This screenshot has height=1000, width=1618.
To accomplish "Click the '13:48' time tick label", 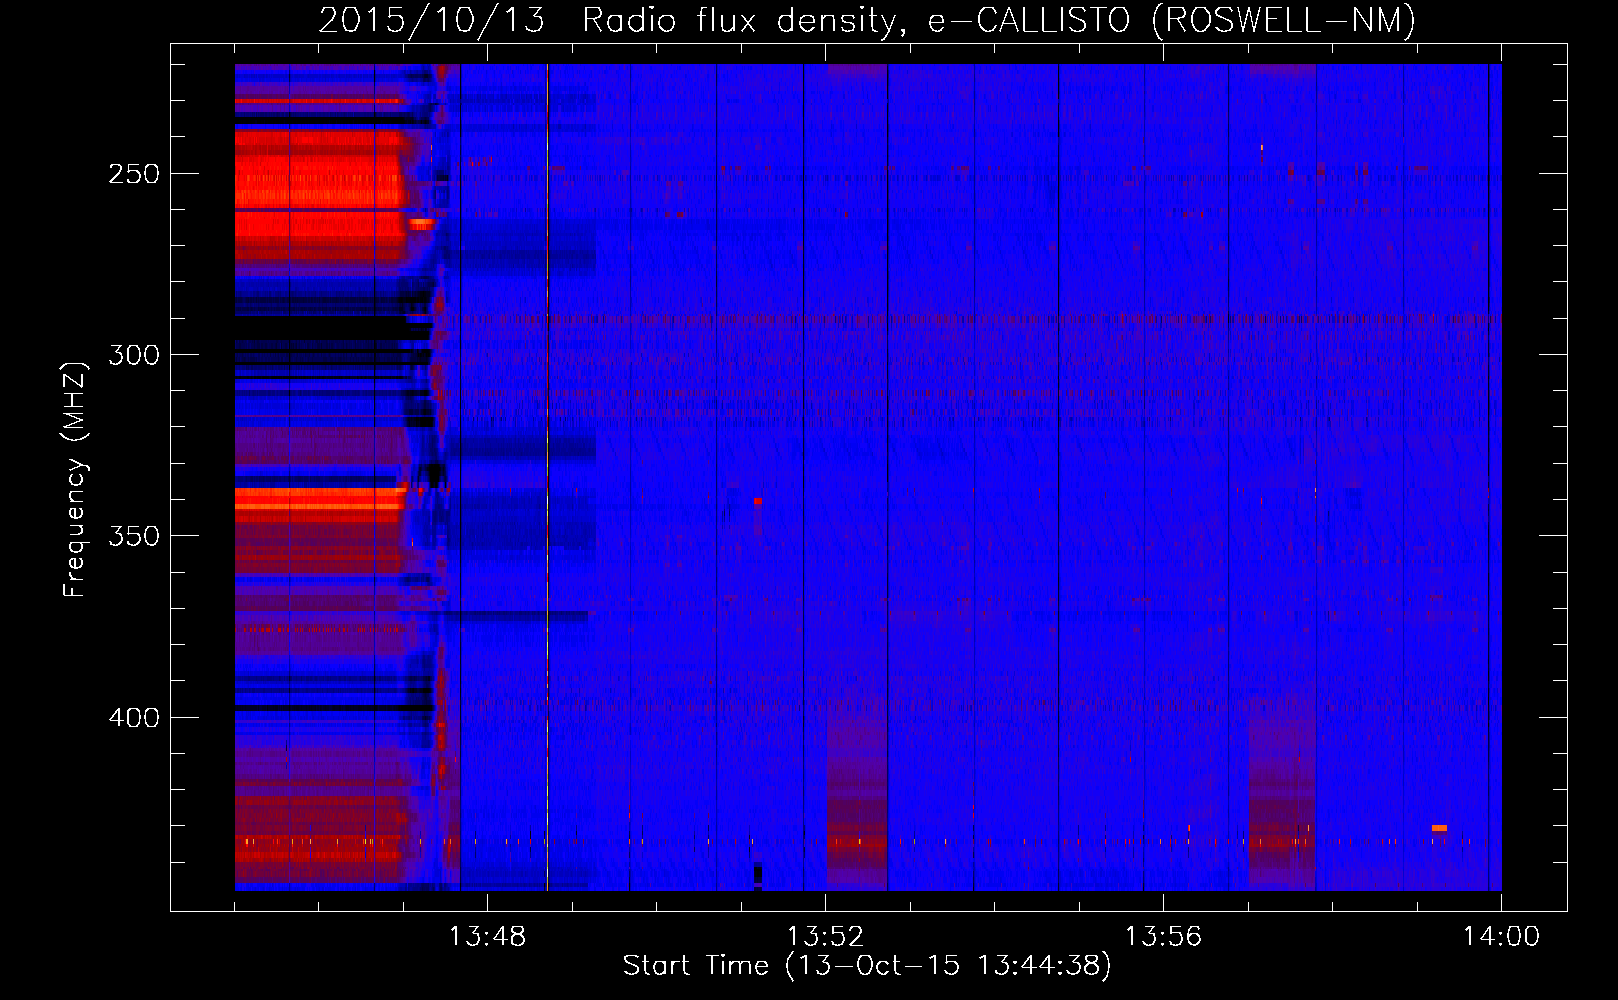I will (x=487, y=937).
